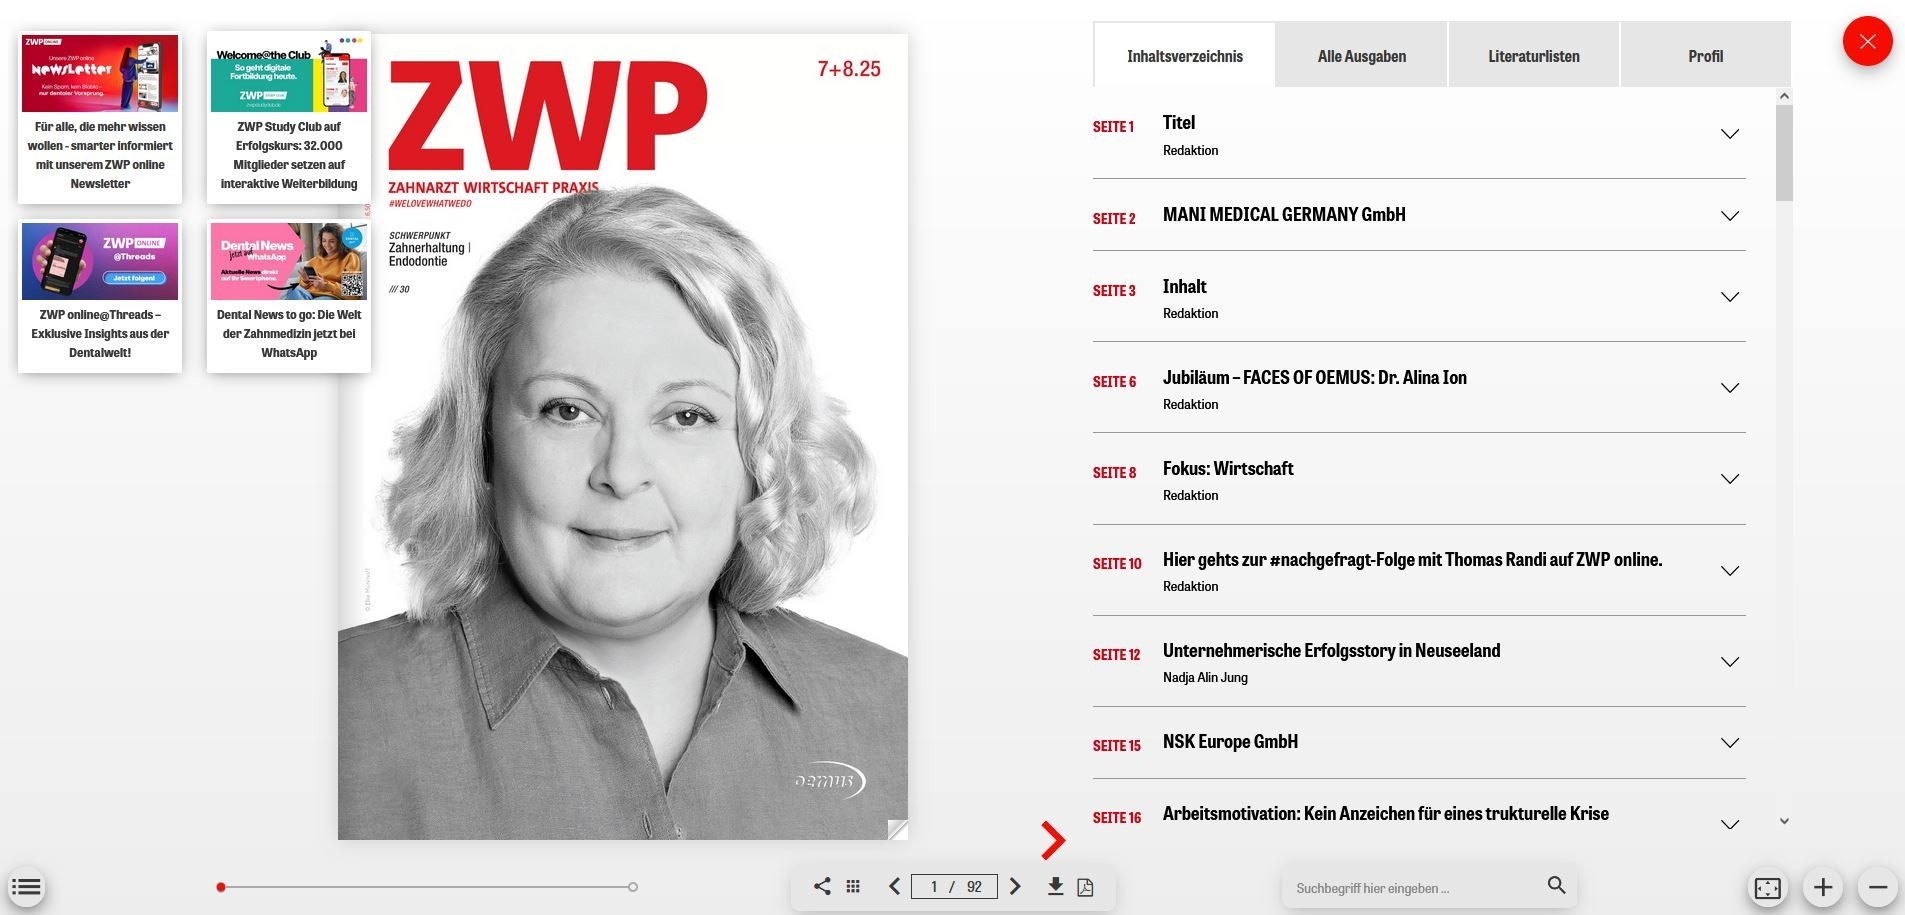The width and height of the screenshot is (1905, 915).
Task: Click the share icon in bottom toolbar
Action: pyautogui.click(x=822, y=886)
